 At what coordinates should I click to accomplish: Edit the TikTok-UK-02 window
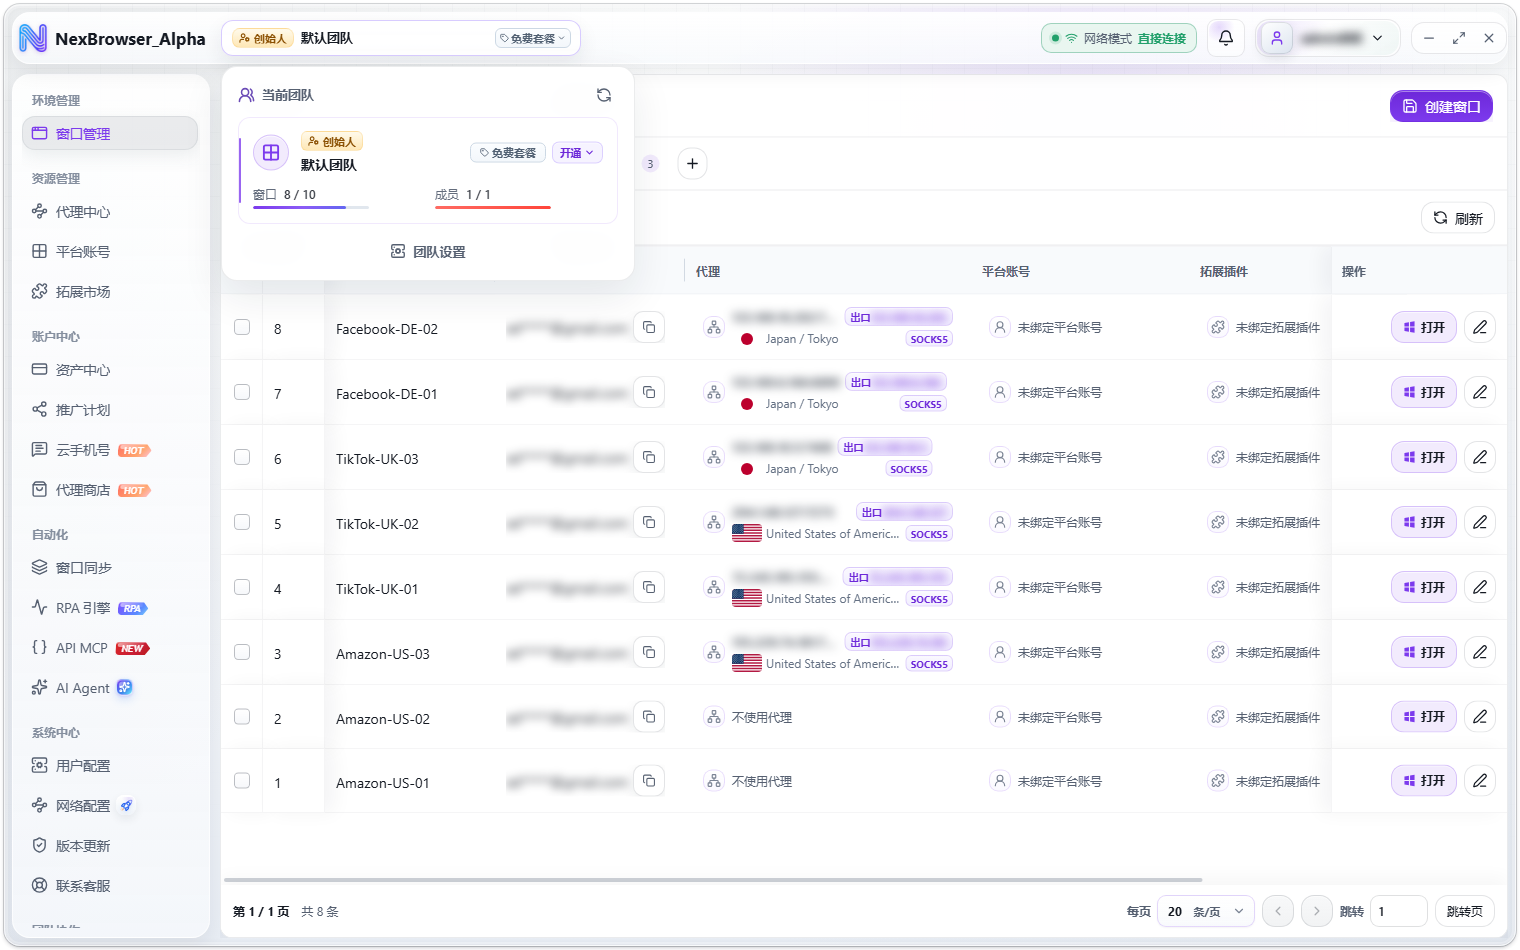pos(1480,522)
